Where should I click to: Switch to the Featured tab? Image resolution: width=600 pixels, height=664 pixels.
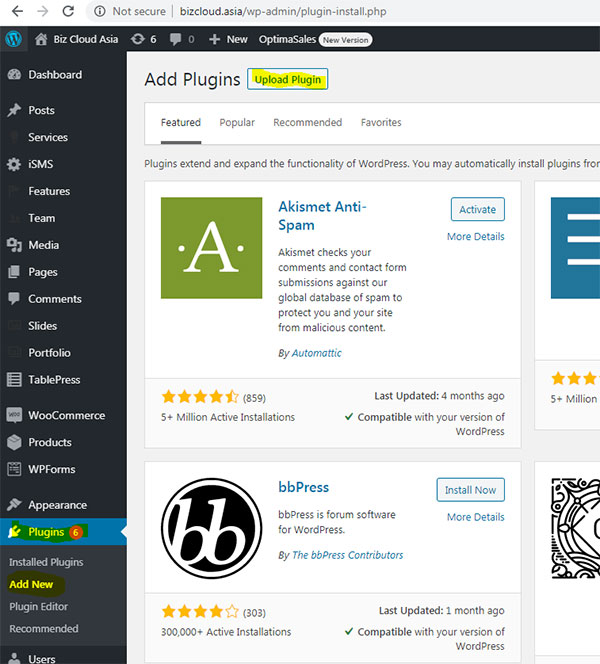coord(181,122)
